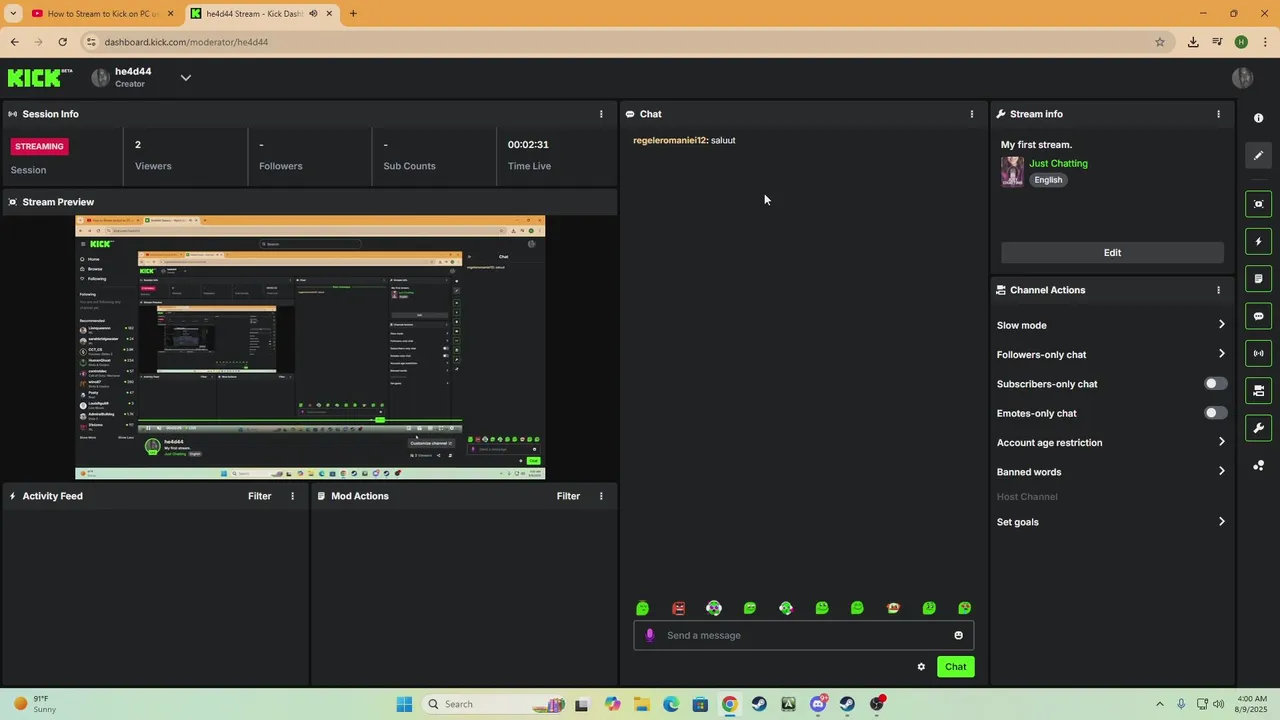Click Filter in Mod Actions
Screen dimensions: 1280x720
(x=568, y=496)
